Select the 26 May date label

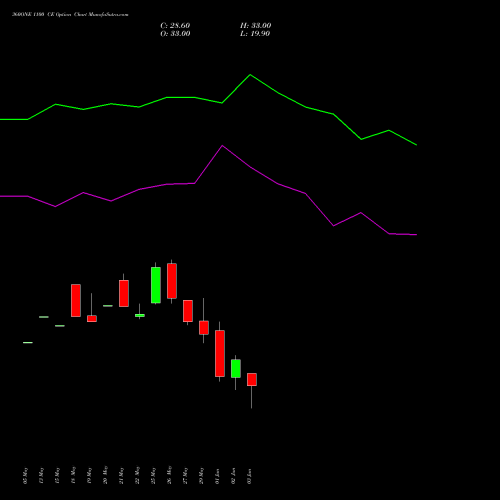pos(169,475)
